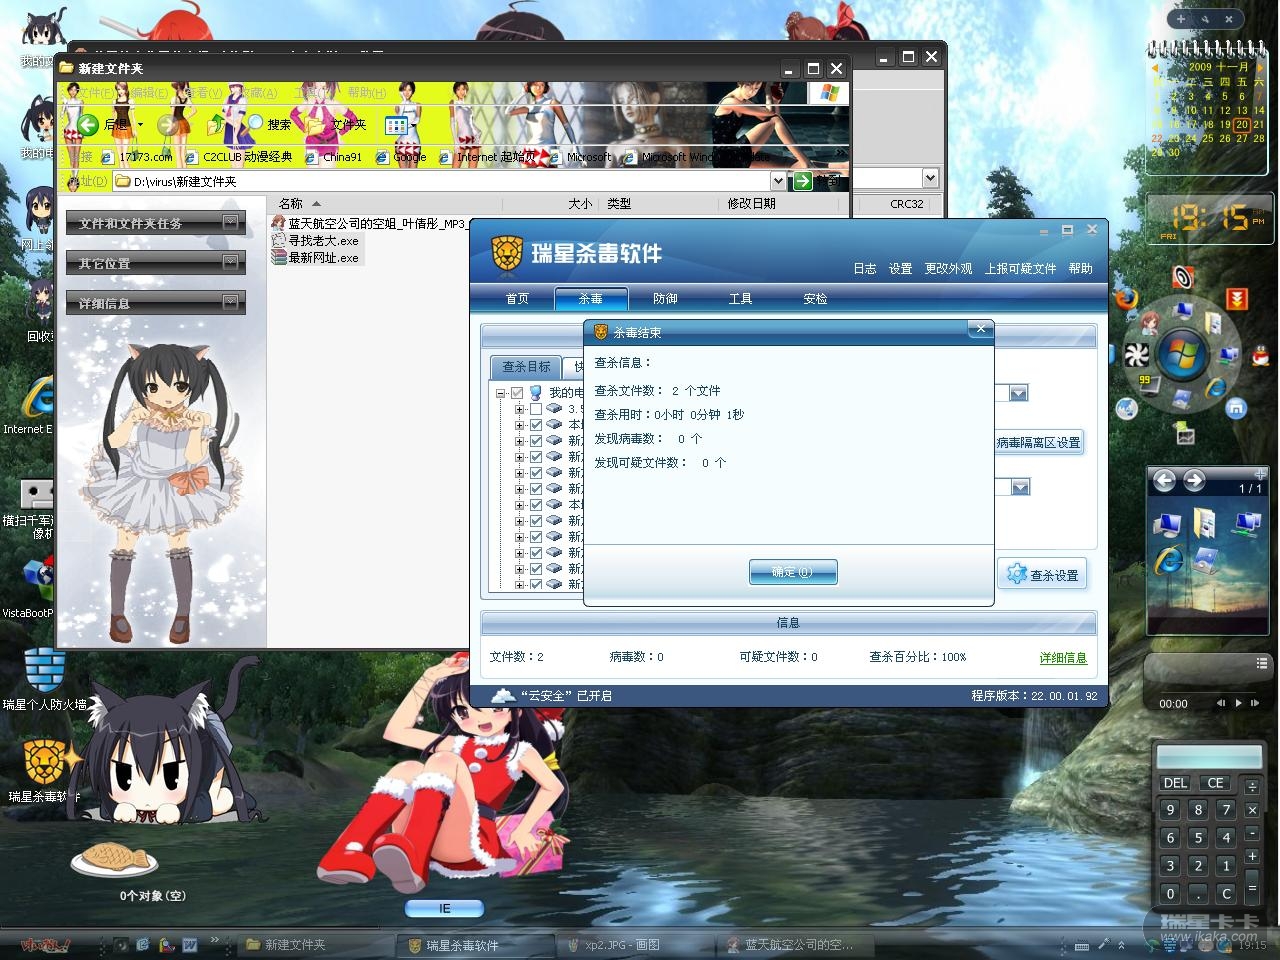Expand the 3.5 floppy drive tree node
The width and height of the screenshot is (1280, 960).
coord(520,409)
